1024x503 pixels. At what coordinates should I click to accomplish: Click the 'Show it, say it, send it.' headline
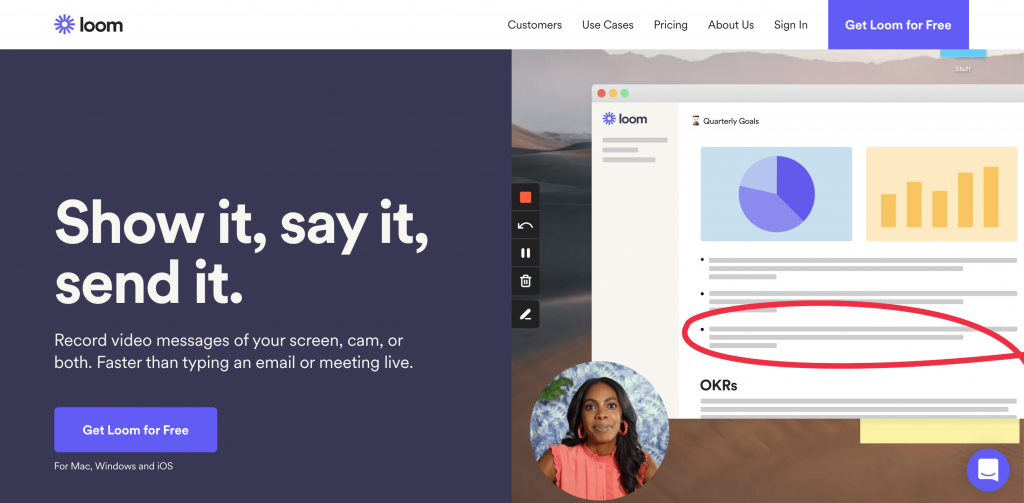tap(242, 252)
